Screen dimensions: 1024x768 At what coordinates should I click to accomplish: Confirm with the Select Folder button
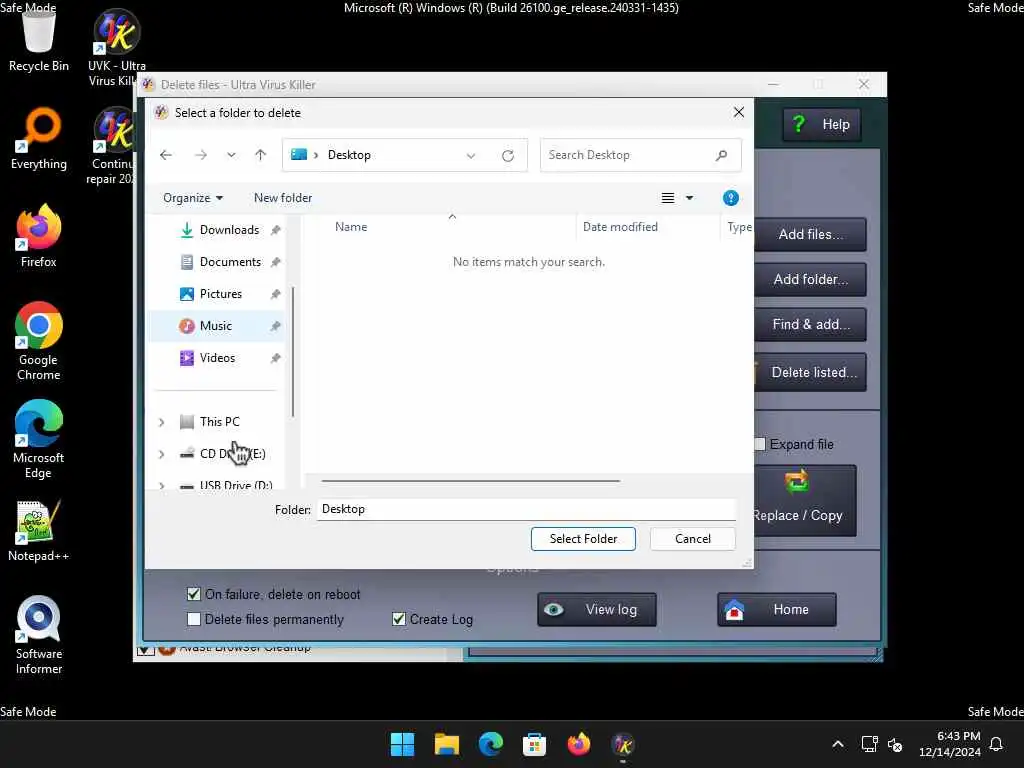point(583,539)
